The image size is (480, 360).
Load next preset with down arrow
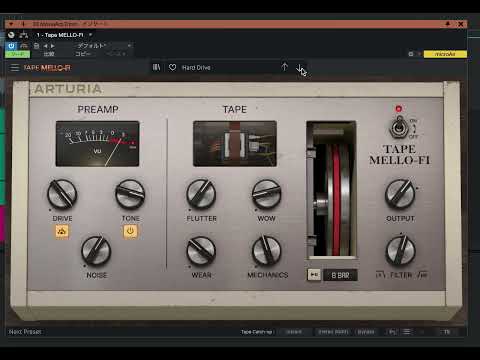coord(299,68)
